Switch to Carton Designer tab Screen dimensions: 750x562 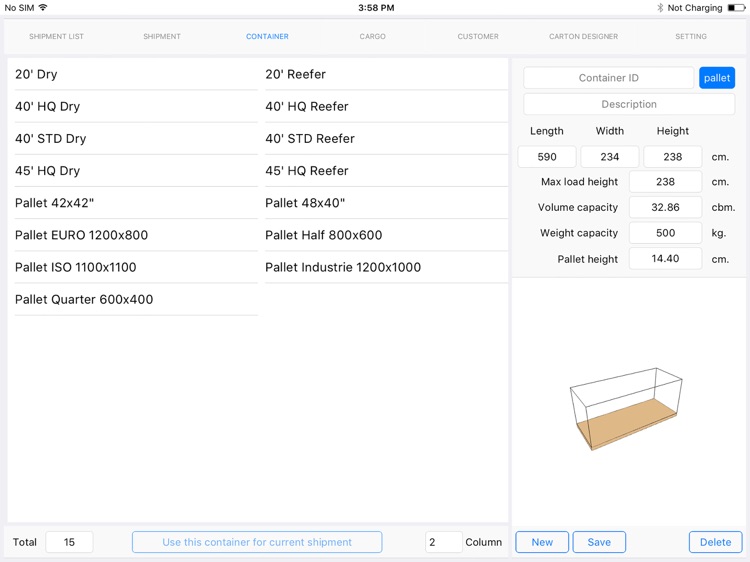click(x=584, y=36)
